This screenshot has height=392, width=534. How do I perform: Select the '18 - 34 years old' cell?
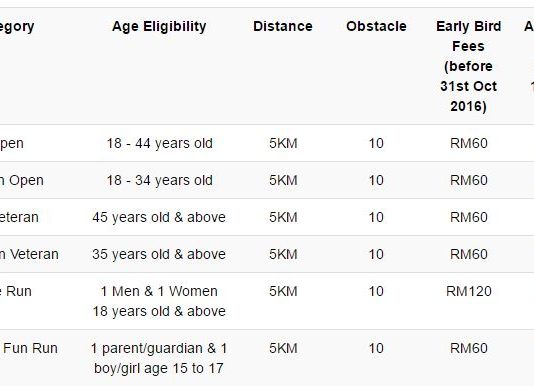(159, 181)
